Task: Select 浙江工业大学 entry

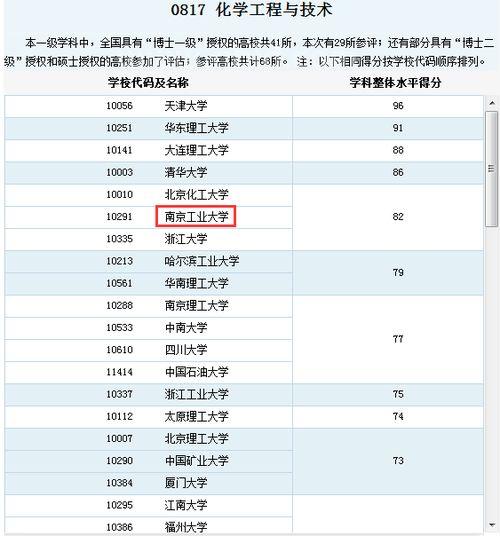Action: [x=196, y=394]
